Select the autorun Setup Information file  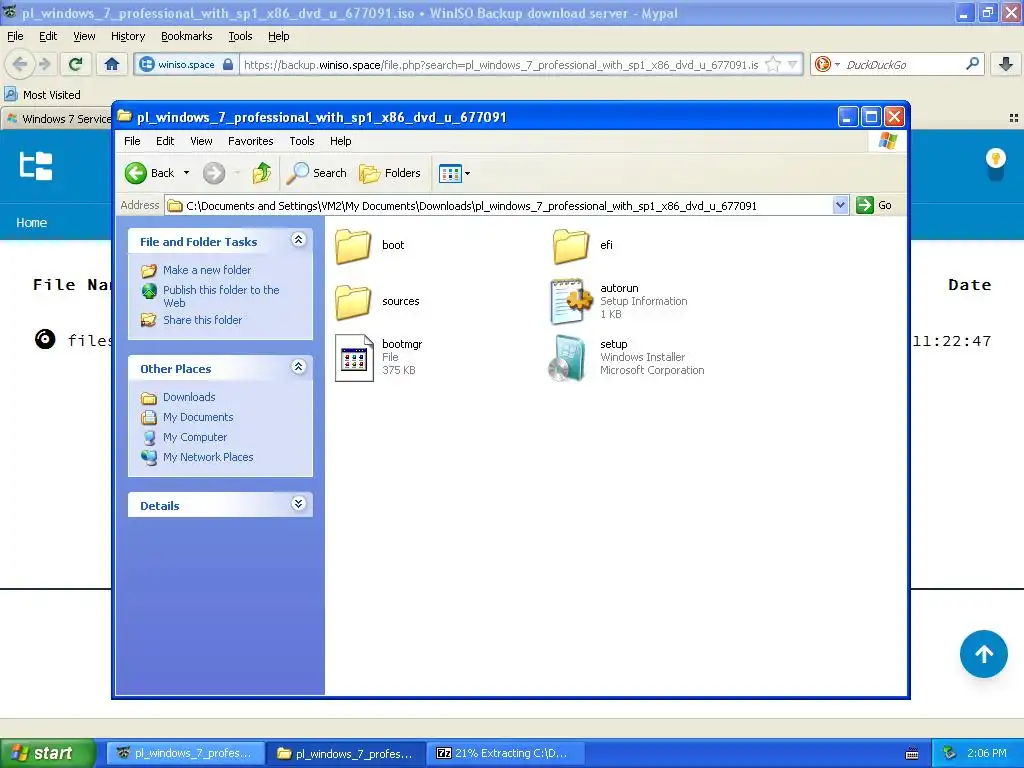pos(570,301)
